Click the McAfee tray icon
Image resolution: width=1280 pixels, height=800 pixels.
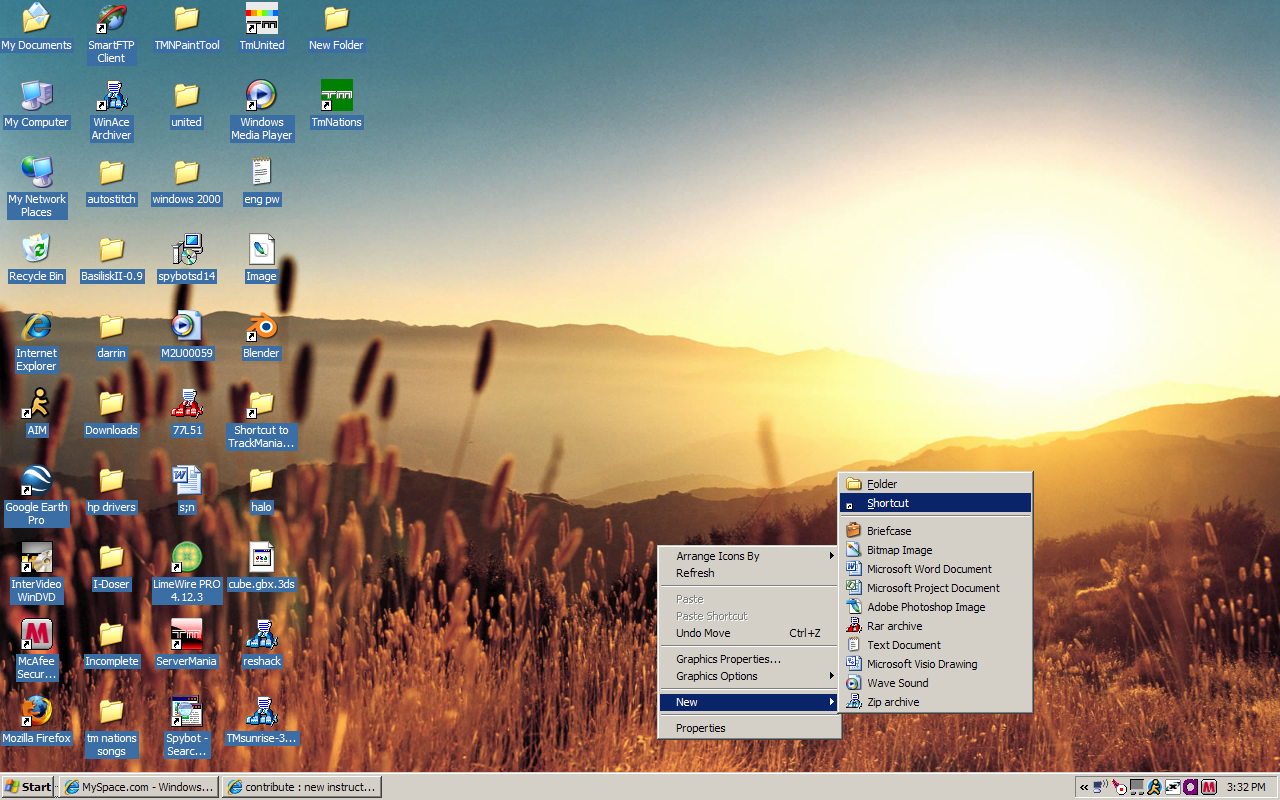(1209, 787)
